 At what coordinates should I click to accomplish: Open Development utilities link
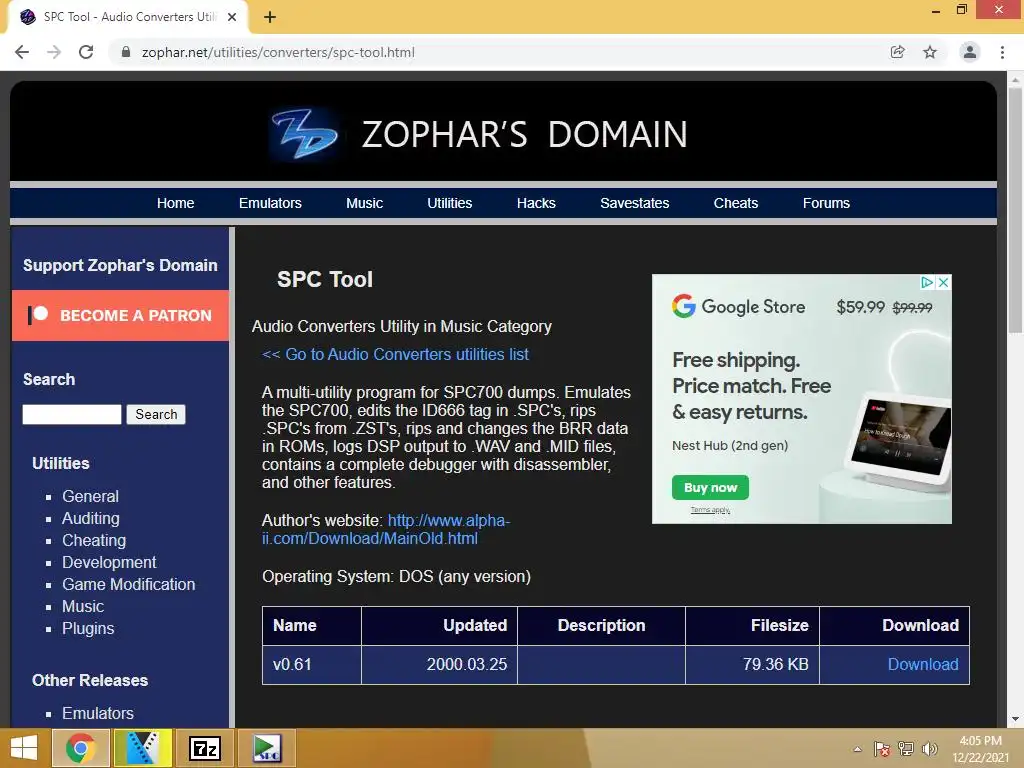tap(109, 562)
